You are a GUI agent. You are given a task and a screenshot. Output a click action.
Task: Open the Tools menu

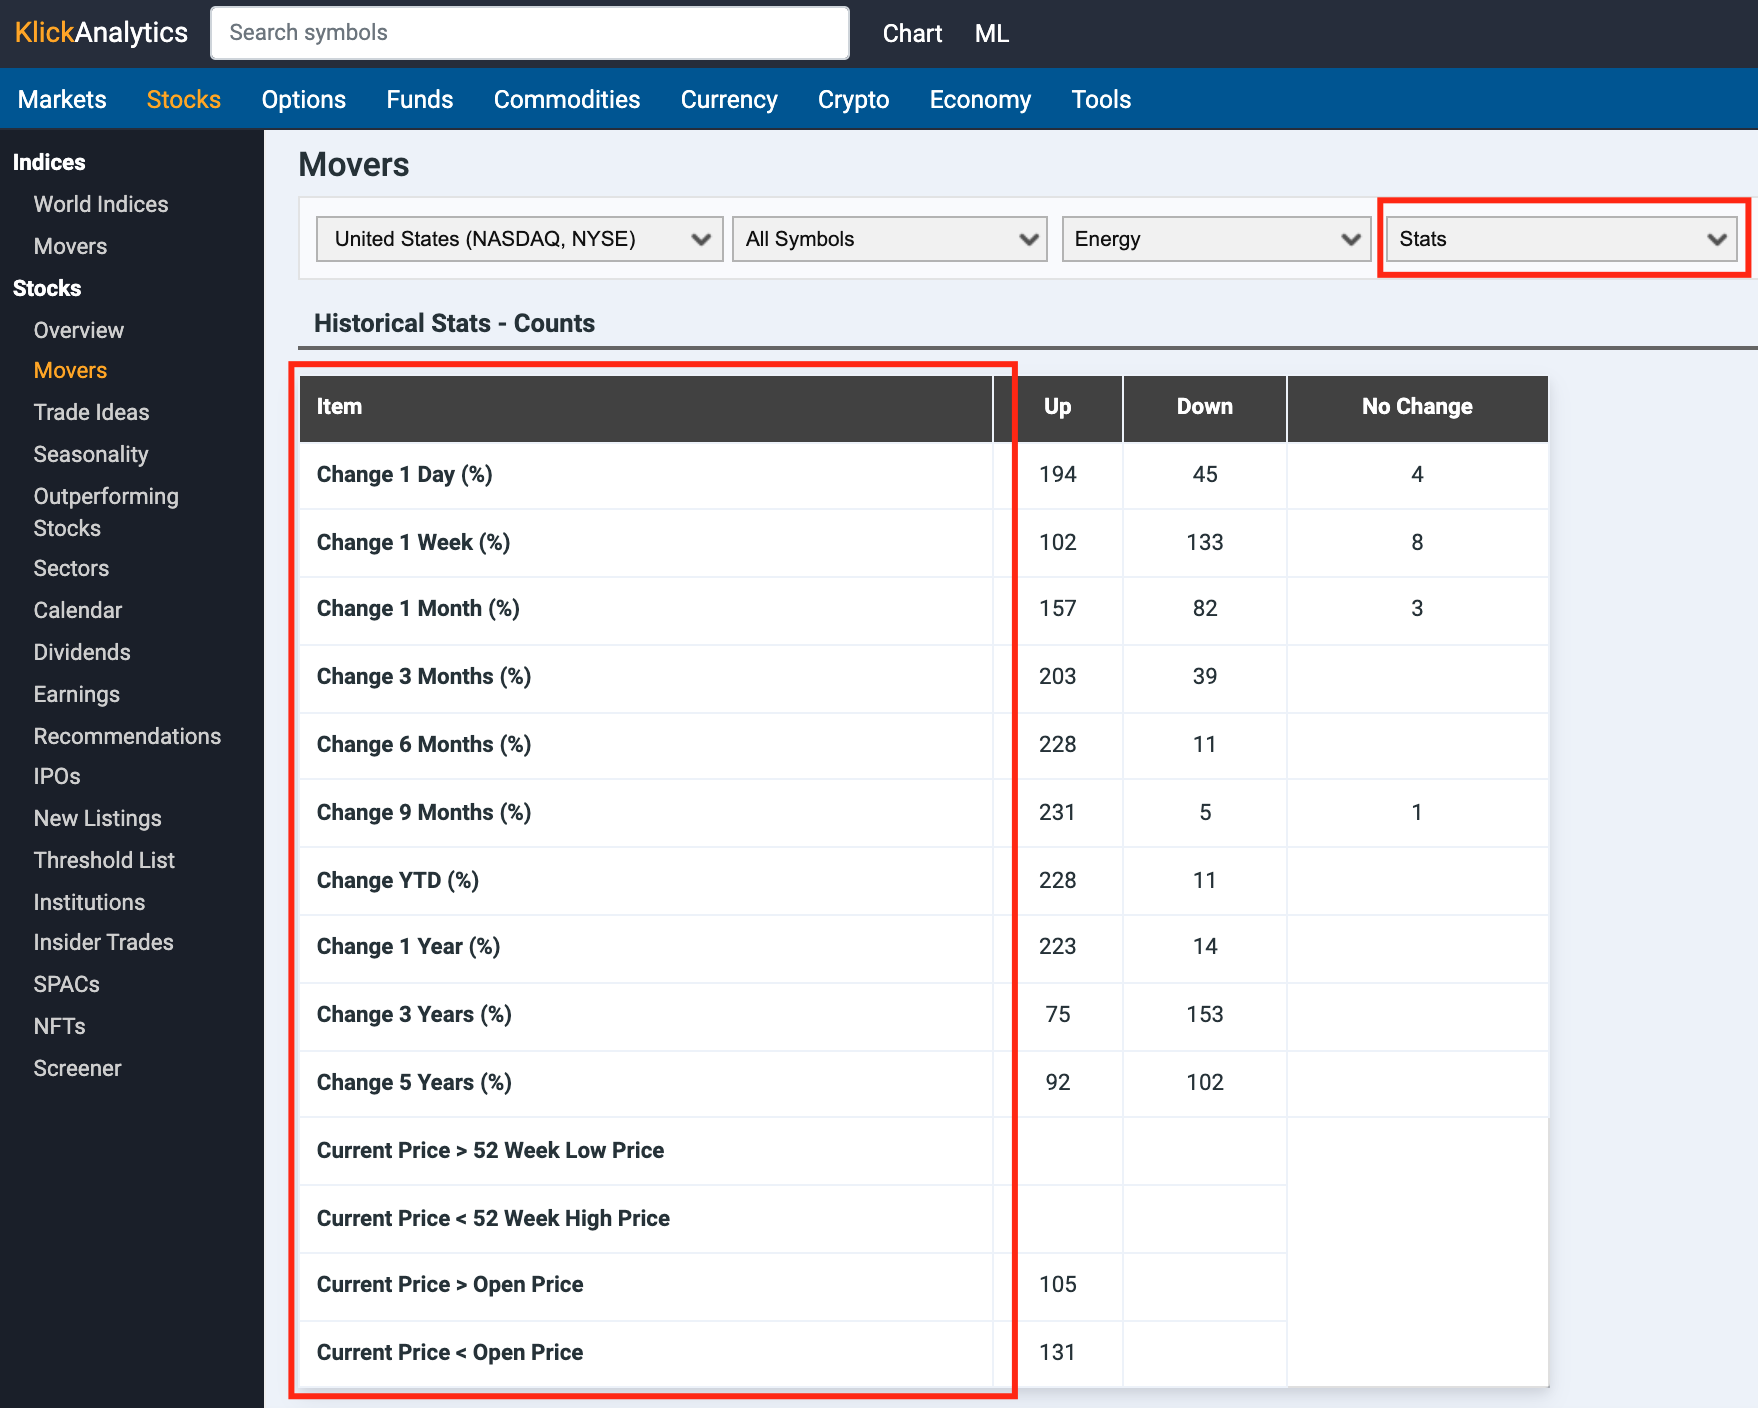(x=1101, y=99)
